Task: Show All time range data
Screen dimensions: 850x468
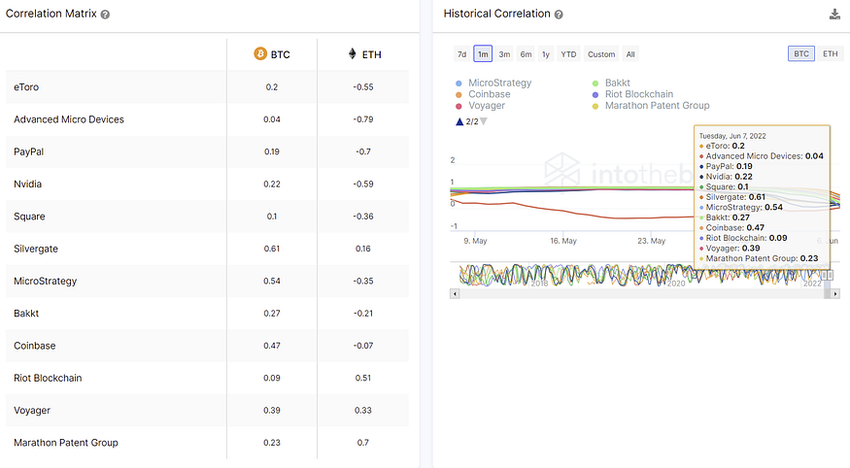Action: tap(630, 54)
